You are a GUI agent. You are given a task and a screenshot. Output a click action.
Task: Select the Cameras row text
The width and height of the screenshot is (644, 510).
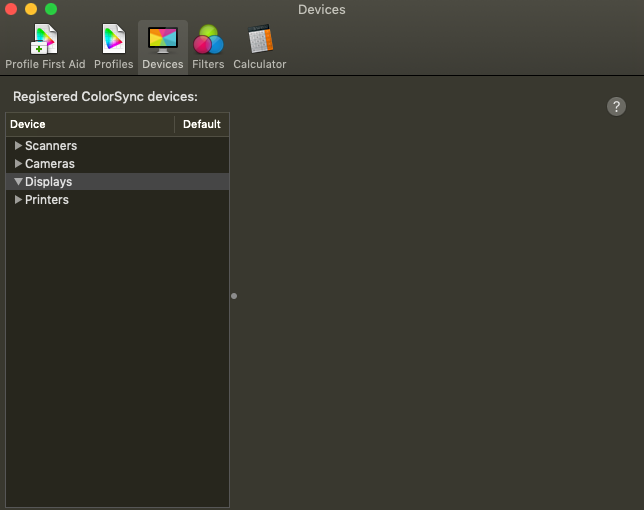tap(50, 164)
